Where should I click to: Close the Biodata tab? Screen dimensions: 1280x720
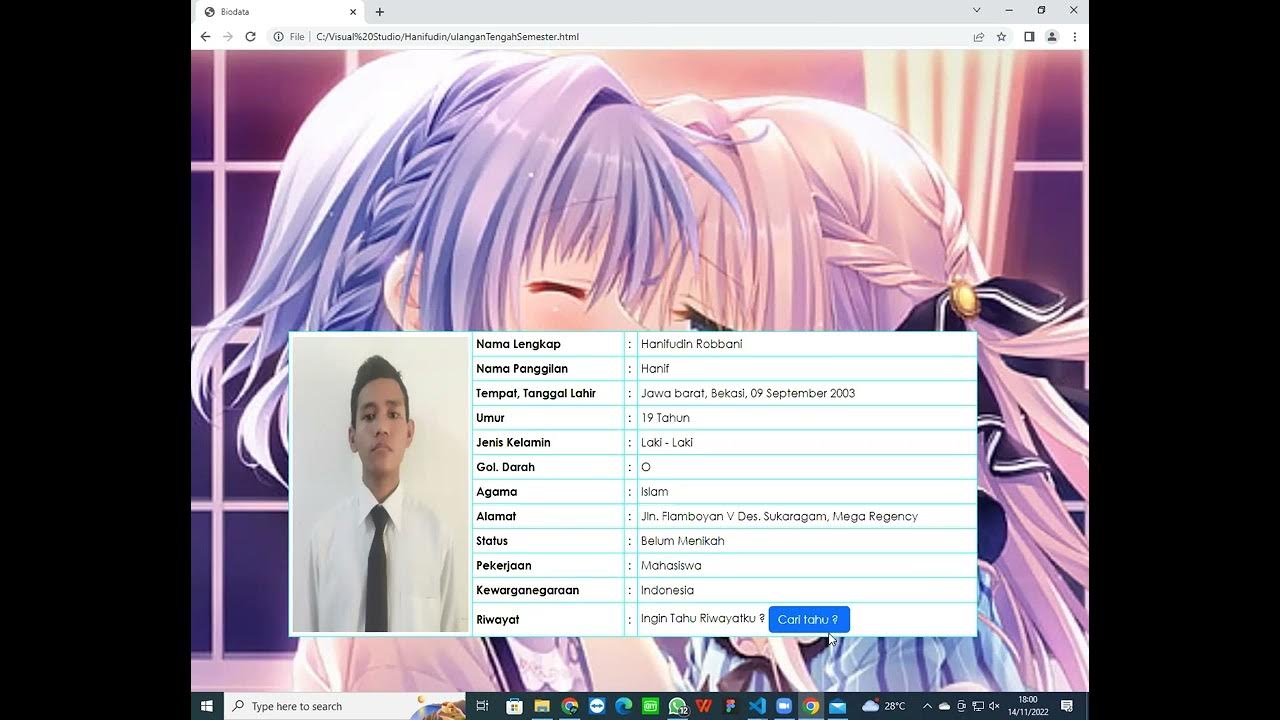click(x=353, y=12)
